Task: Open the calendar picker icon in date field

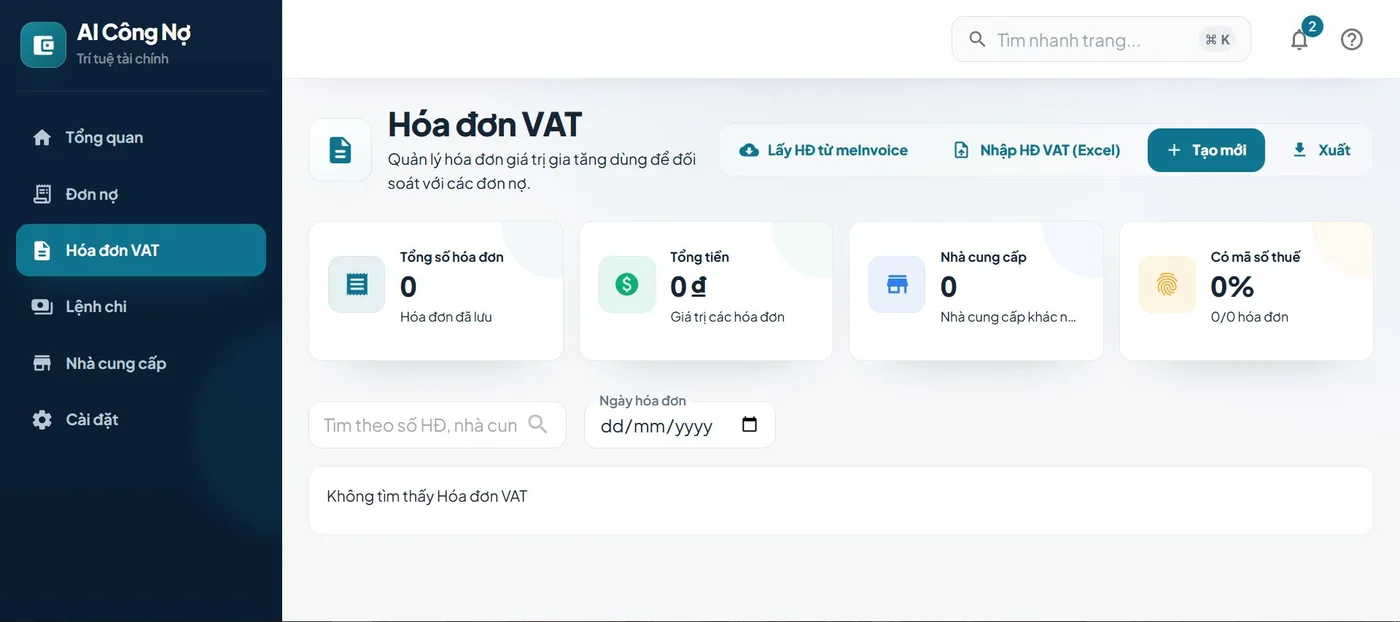Action: click(750, 425)
